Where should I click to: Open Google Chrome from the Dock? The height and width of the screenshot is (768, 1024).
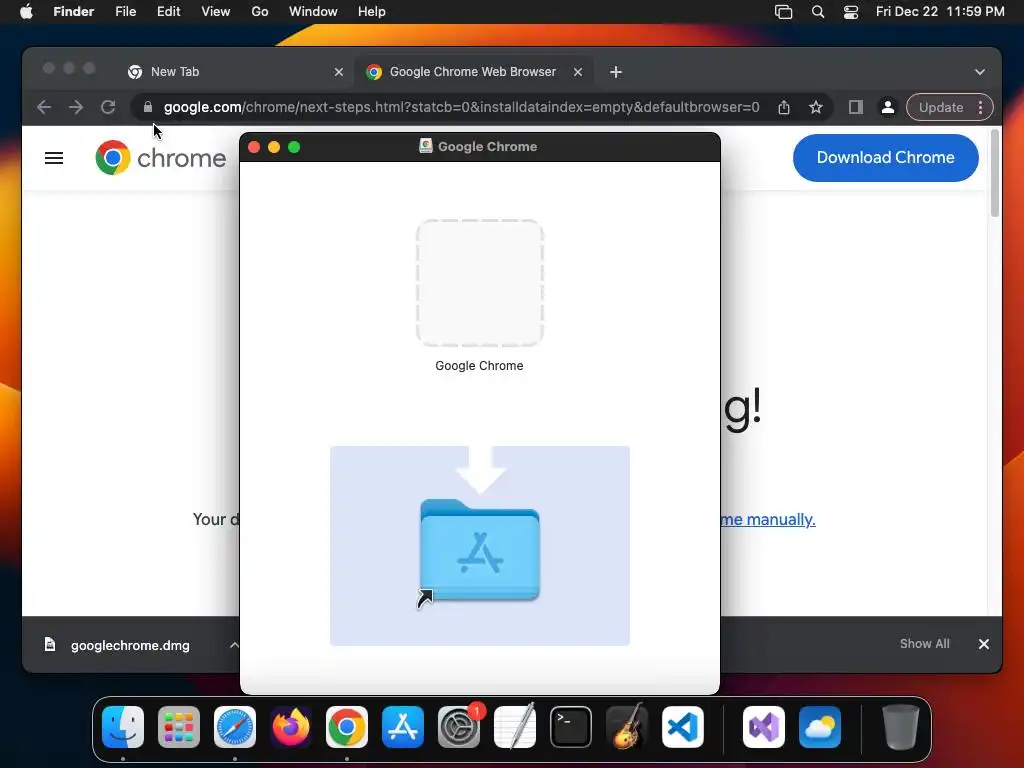click(x=347, y=727)
